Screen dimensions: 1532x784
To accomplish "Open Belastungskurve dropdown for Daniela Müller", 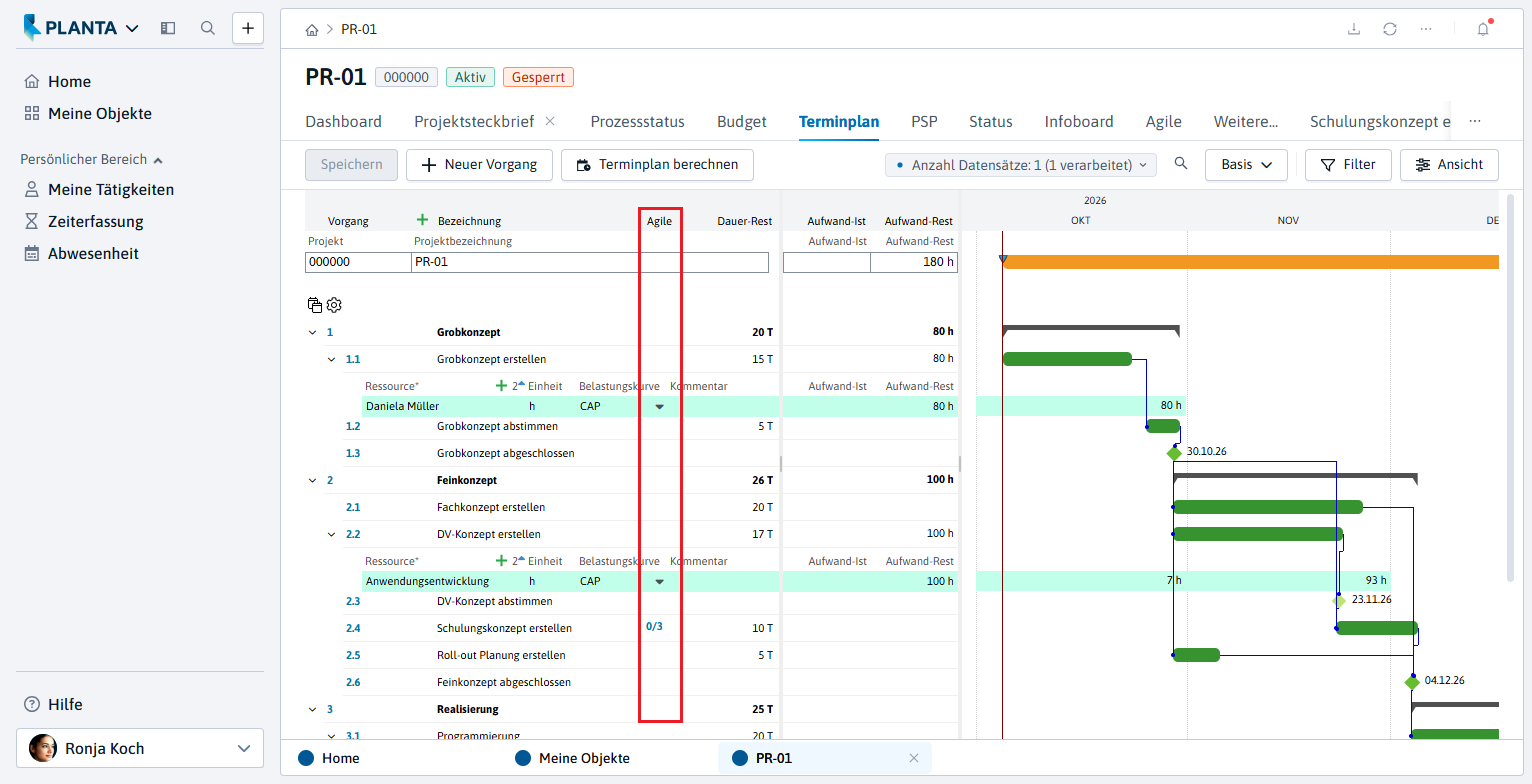I will 659,406.
